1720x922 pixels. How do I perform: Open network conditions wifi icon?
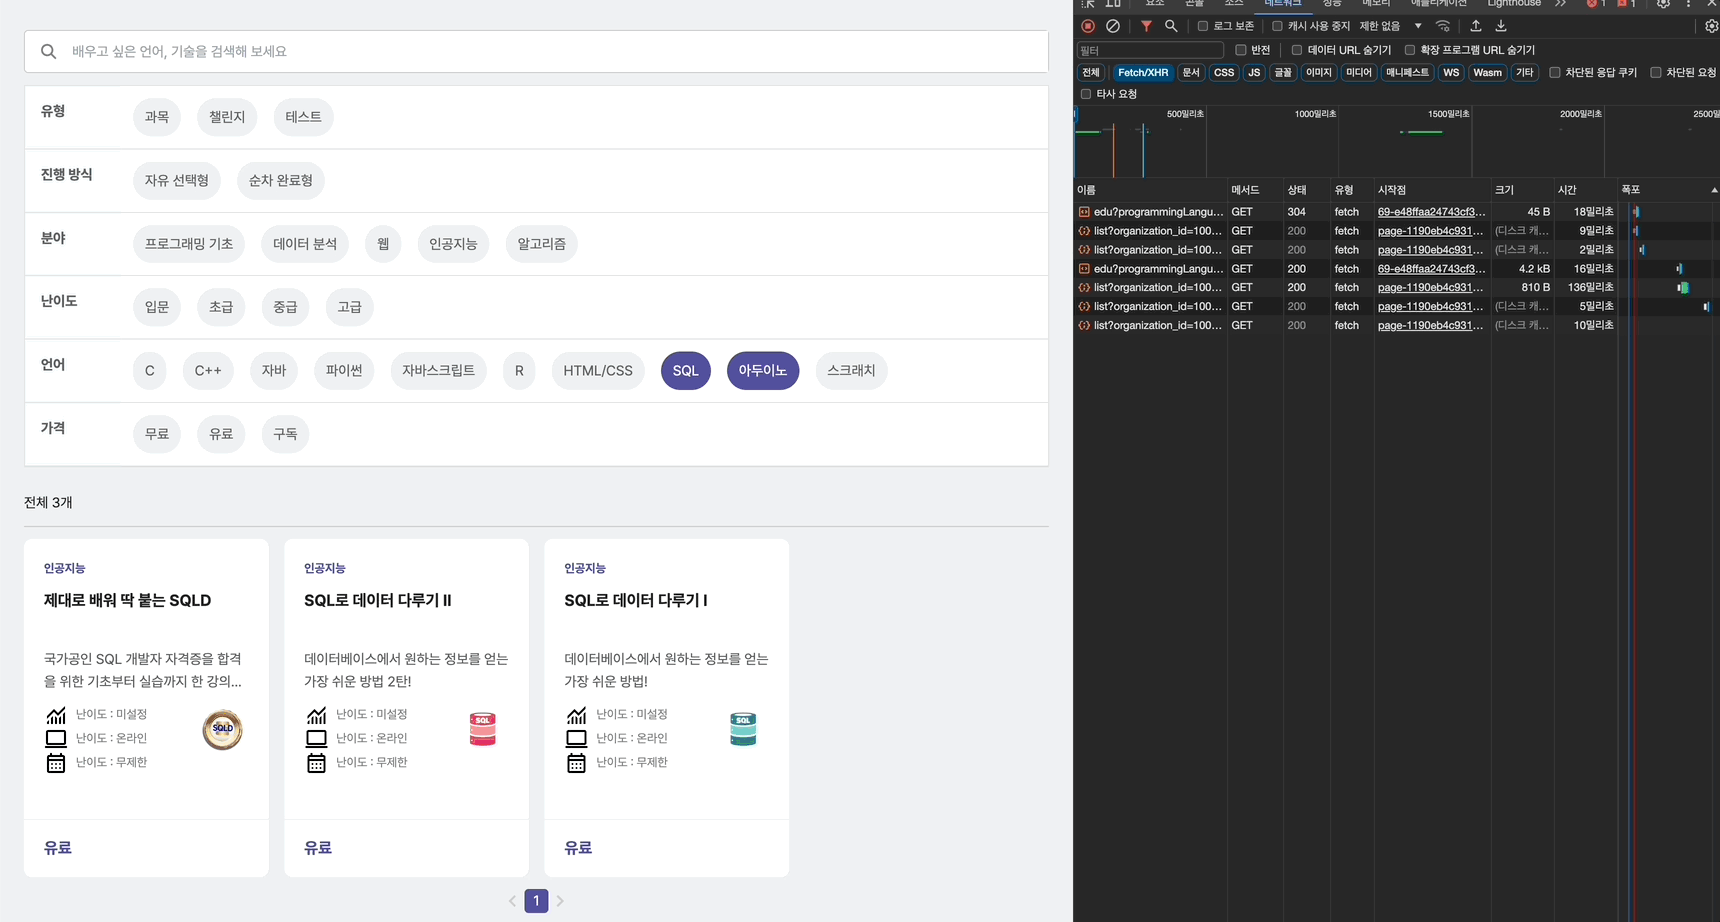pyautogui.click(x=1442, y=26)
